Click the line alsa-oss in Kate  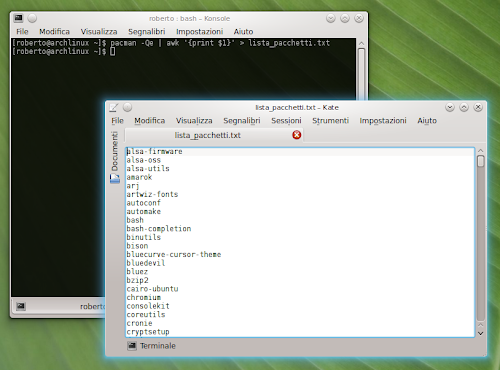(x=143, y=160)
